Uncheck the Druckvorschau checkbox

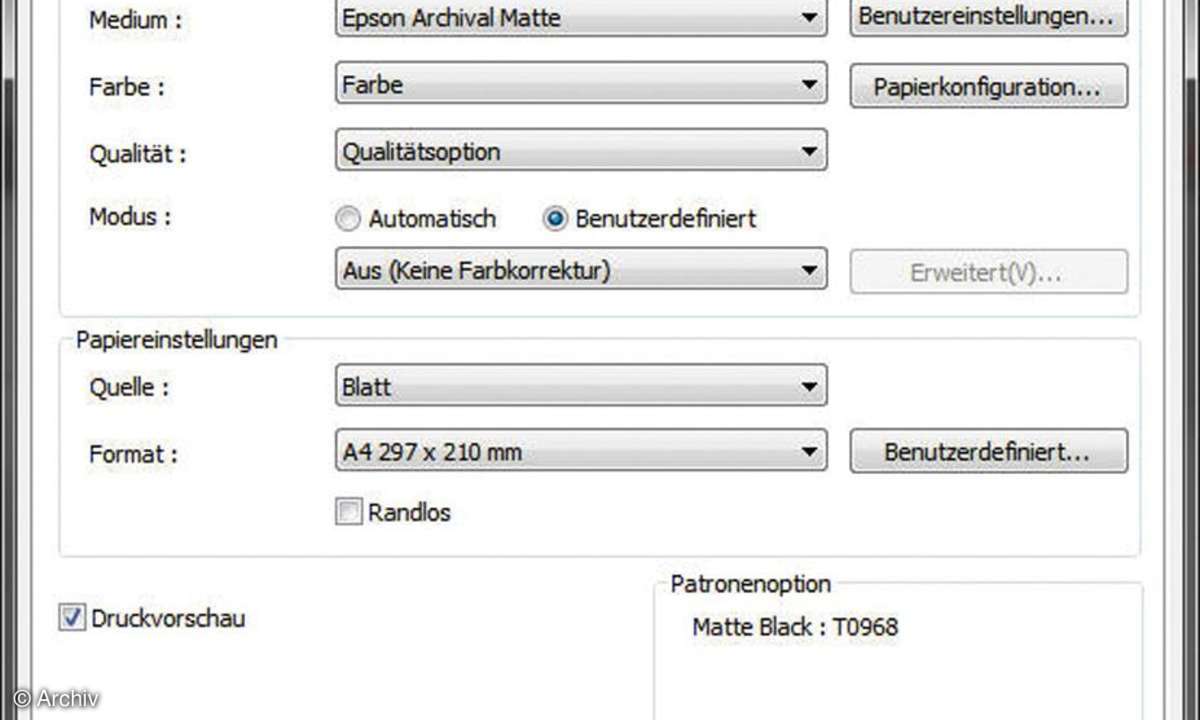pyautogui.click(x=70, y=618)
